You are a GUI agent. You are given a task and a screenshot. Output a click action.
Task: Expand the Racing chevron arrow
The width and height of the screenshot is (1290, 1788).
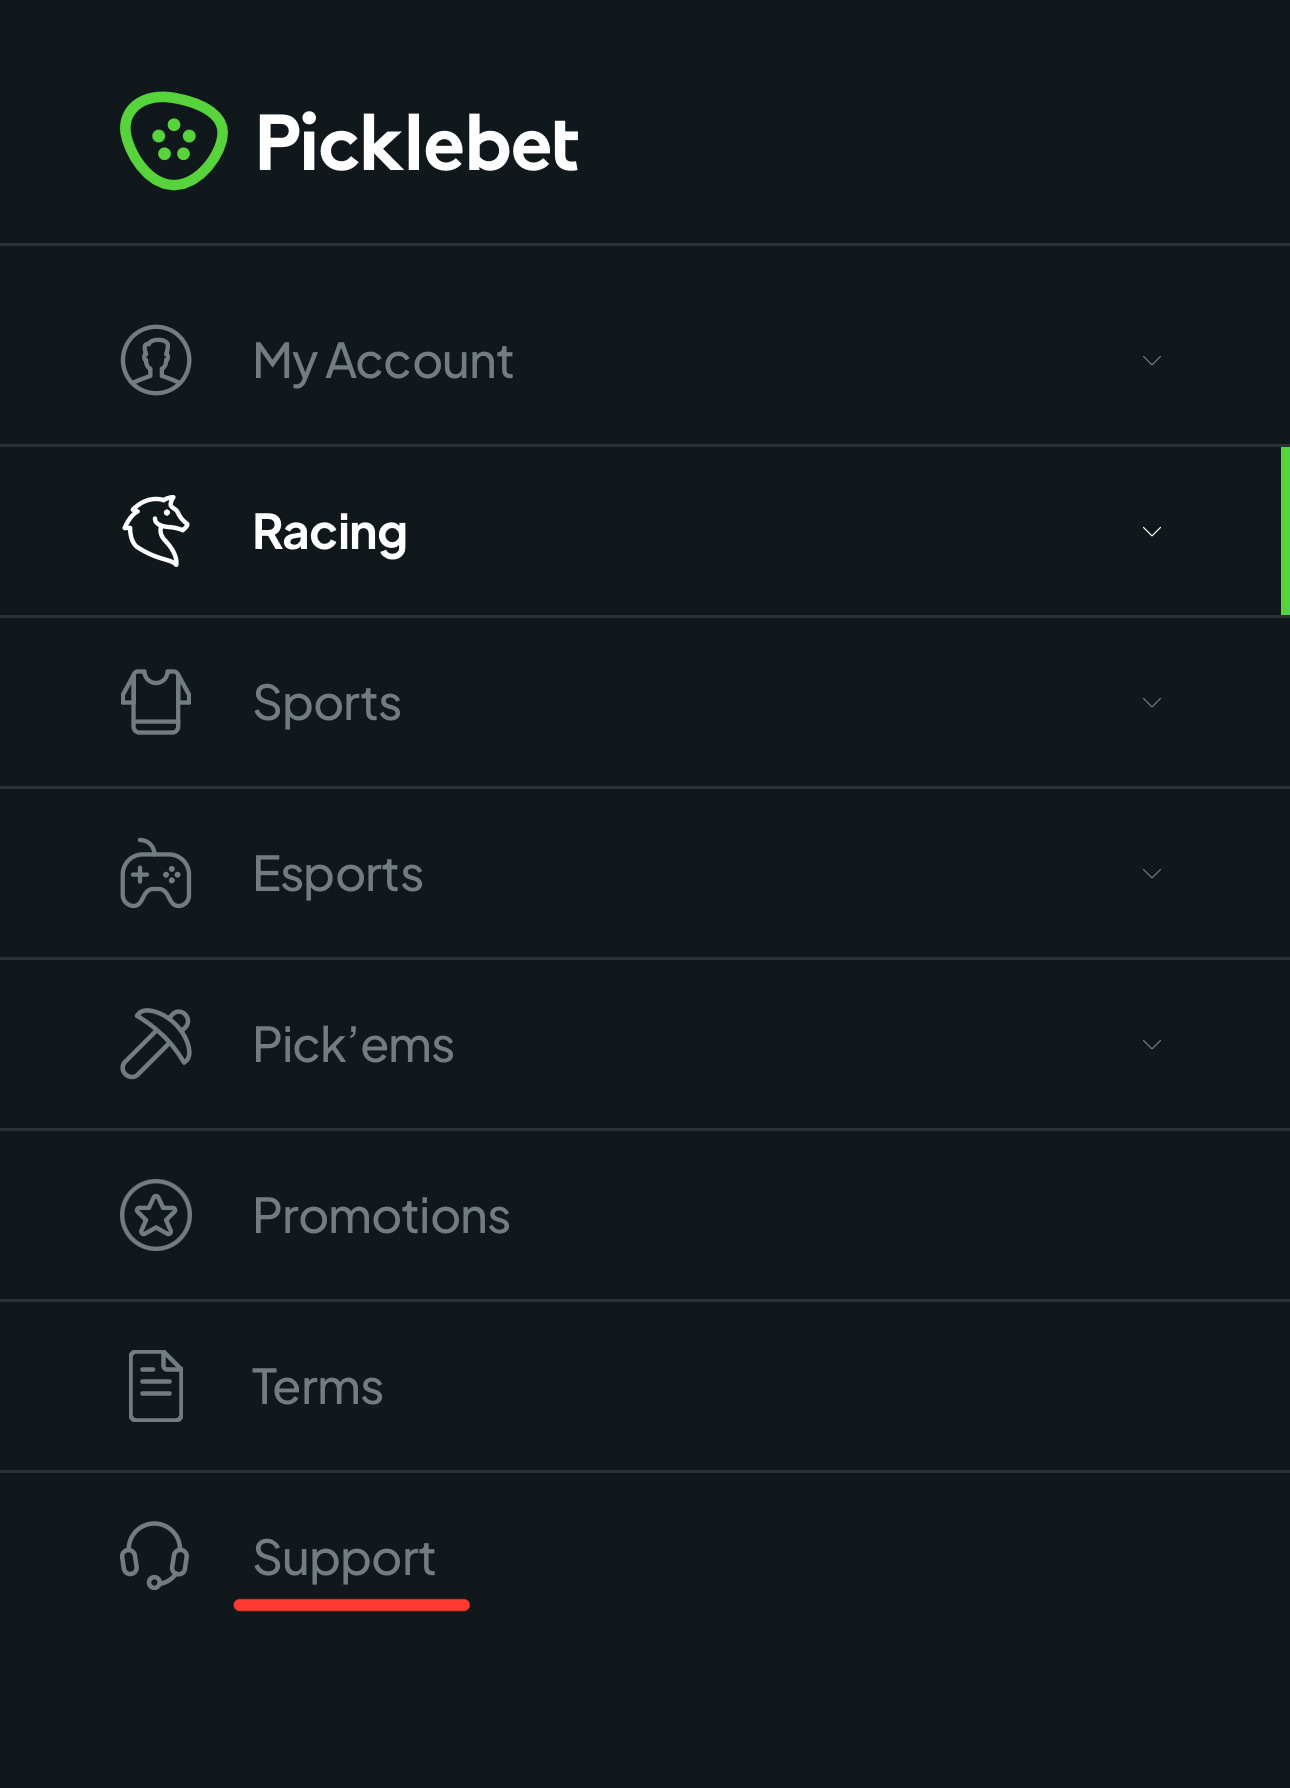(x=1152, y=531)
